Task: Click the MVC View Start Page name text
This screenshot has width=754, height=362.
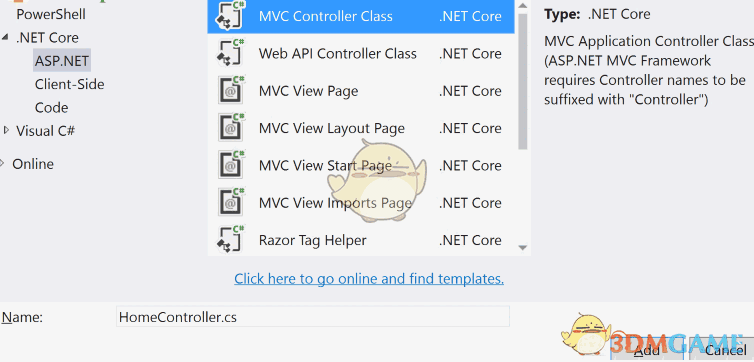Action: coord(325,165)
